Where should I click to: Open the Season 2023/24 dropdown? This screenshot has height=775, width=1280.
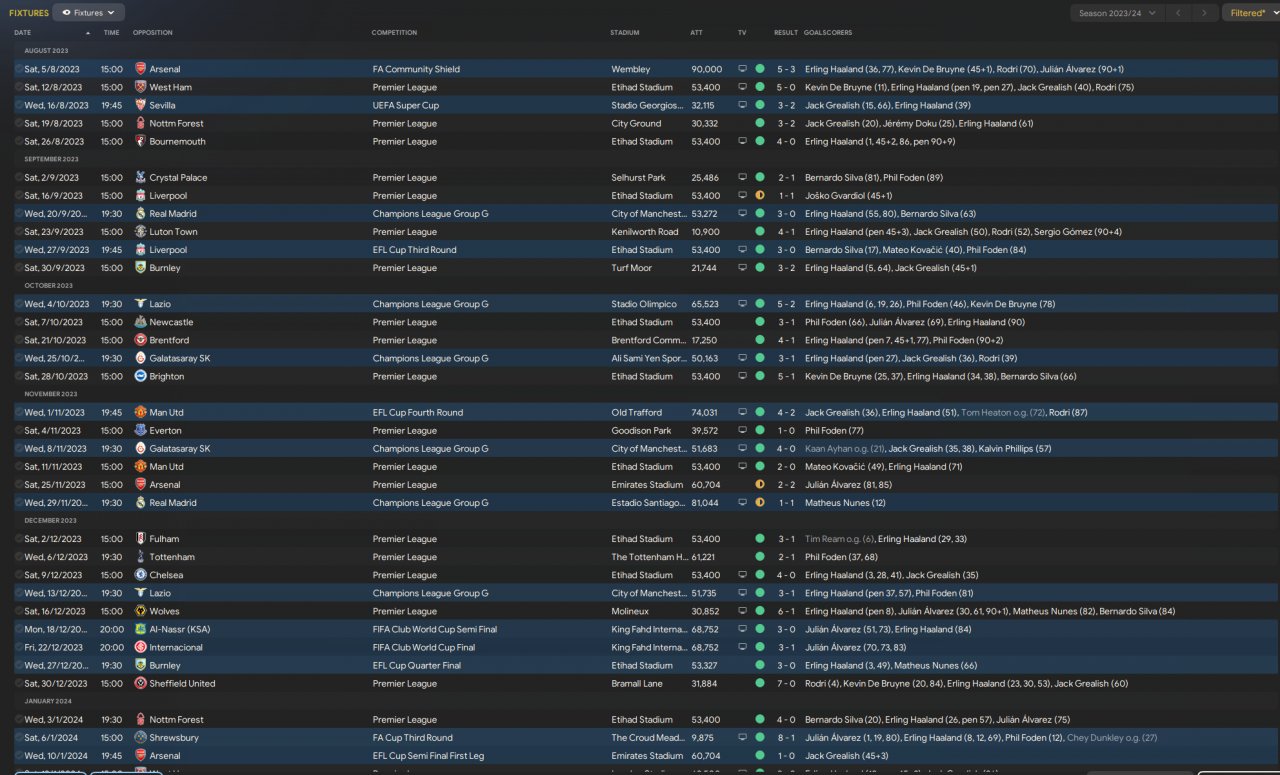click(1116, 13)
